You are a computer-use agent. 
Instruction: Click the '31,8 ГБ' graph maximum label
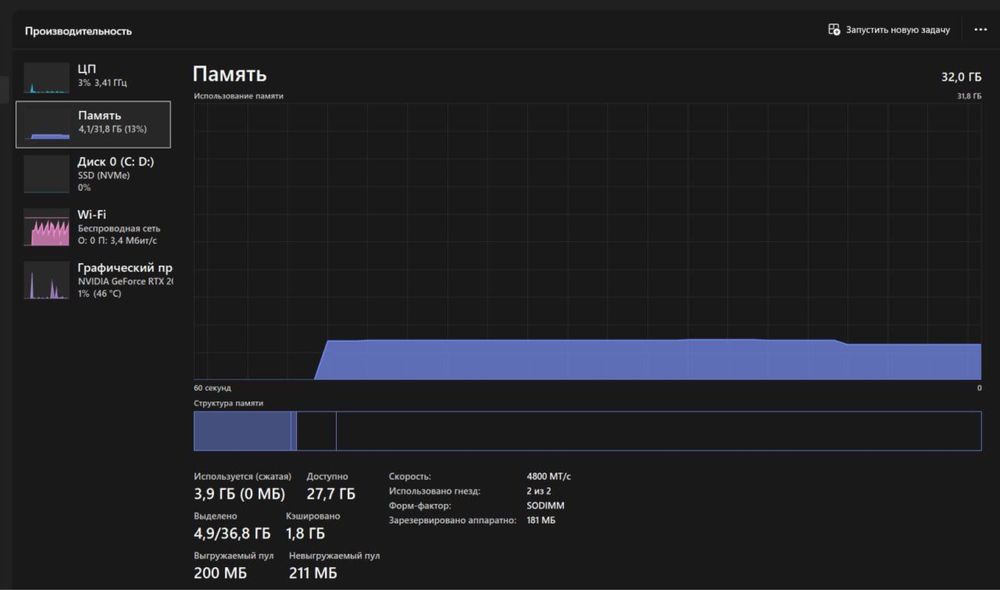tap(969, 96)
